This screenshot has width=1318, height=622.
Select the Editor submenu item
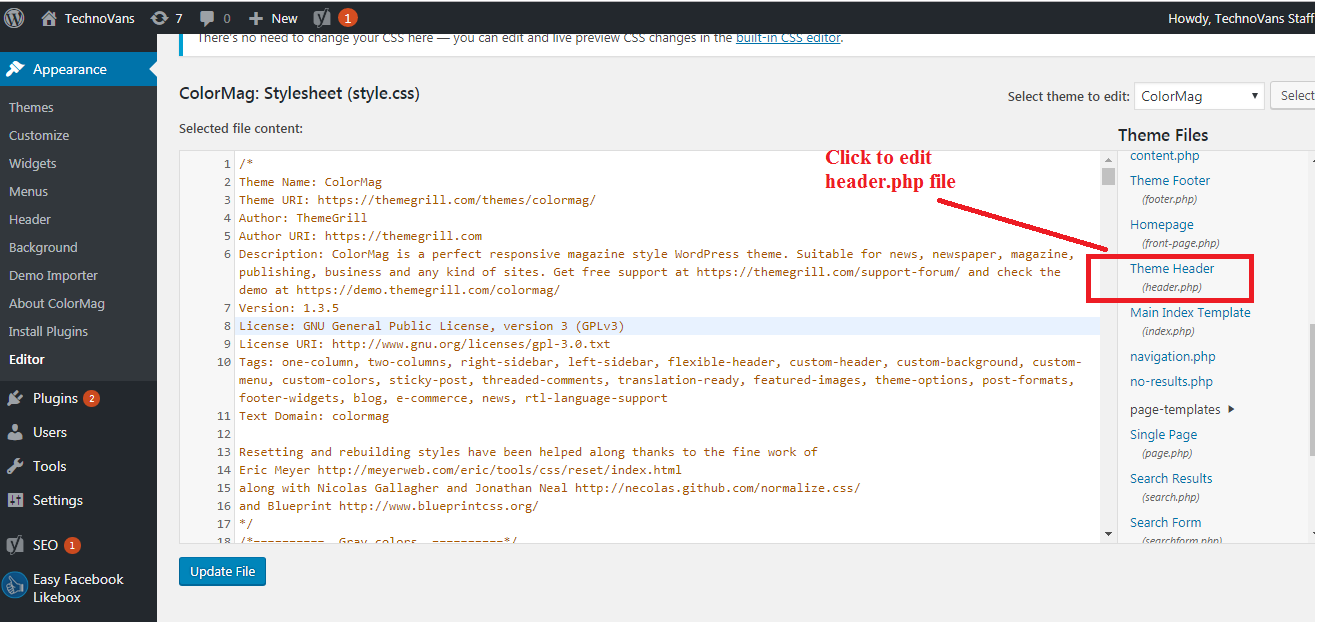[x=27, y=359]
